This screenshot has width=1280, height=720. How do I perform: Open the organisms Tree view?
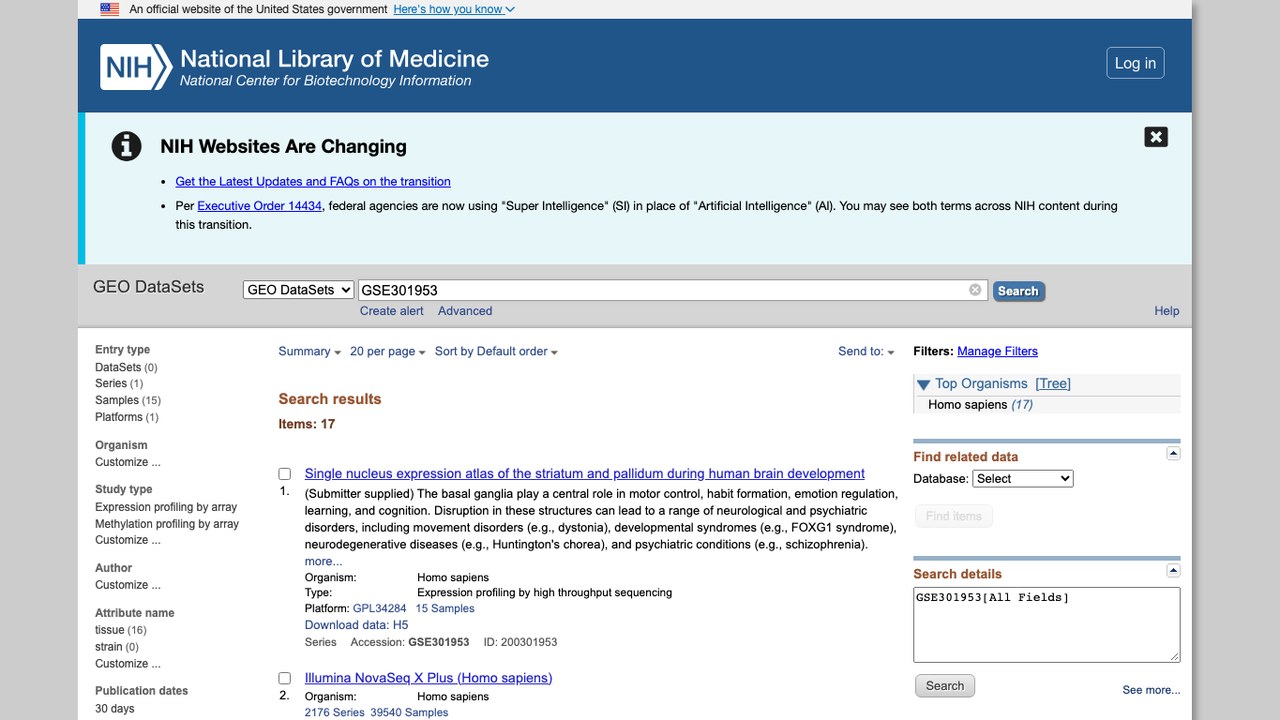1053,384
